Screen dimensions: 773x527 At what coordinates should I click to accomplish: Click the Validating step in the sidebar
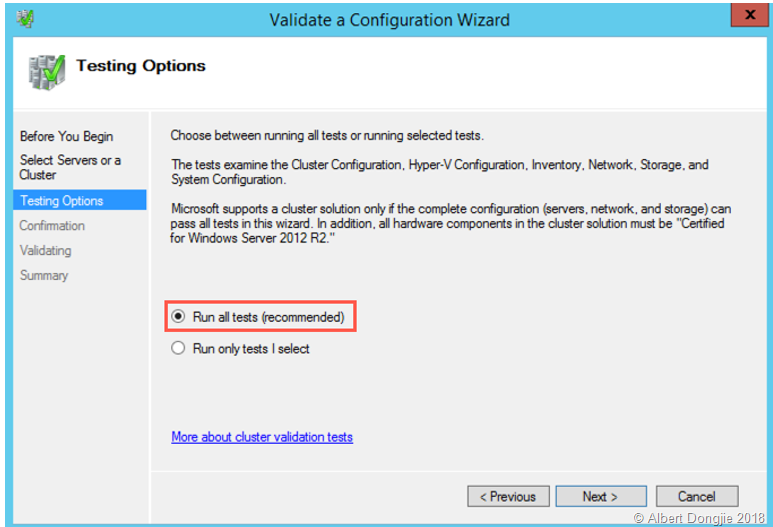click(x=45, y=251)
